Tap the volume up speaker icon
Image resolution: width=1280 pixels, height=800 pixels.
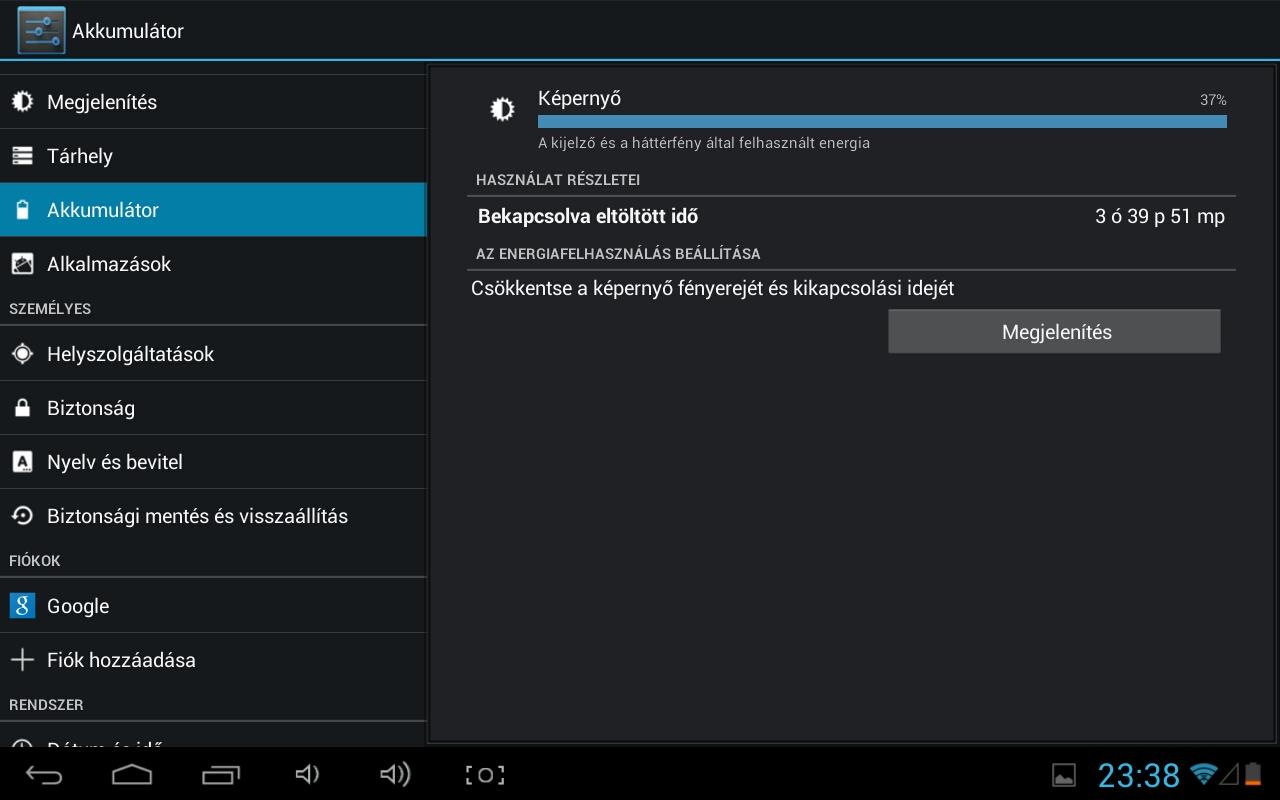[x=395, y=775]
